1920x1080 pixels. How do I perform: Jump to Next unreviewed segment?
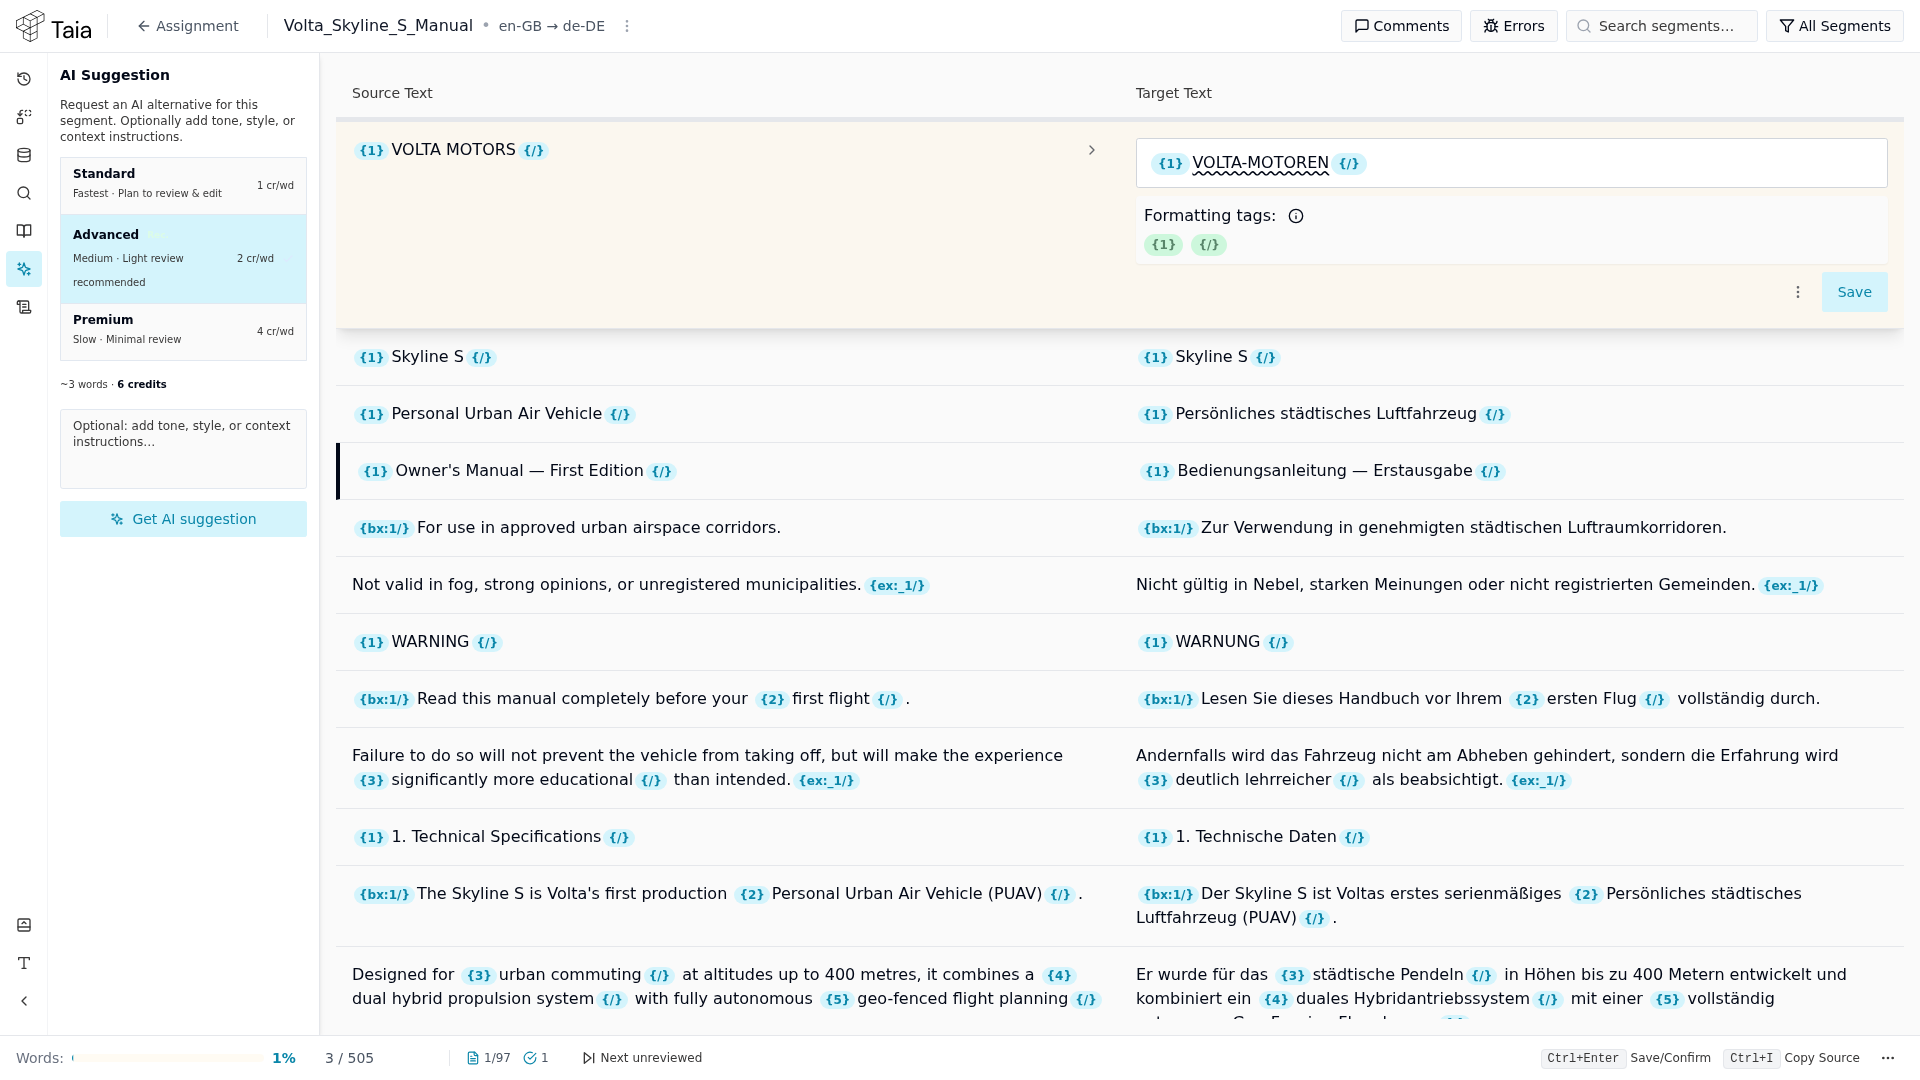[642, 1058]
